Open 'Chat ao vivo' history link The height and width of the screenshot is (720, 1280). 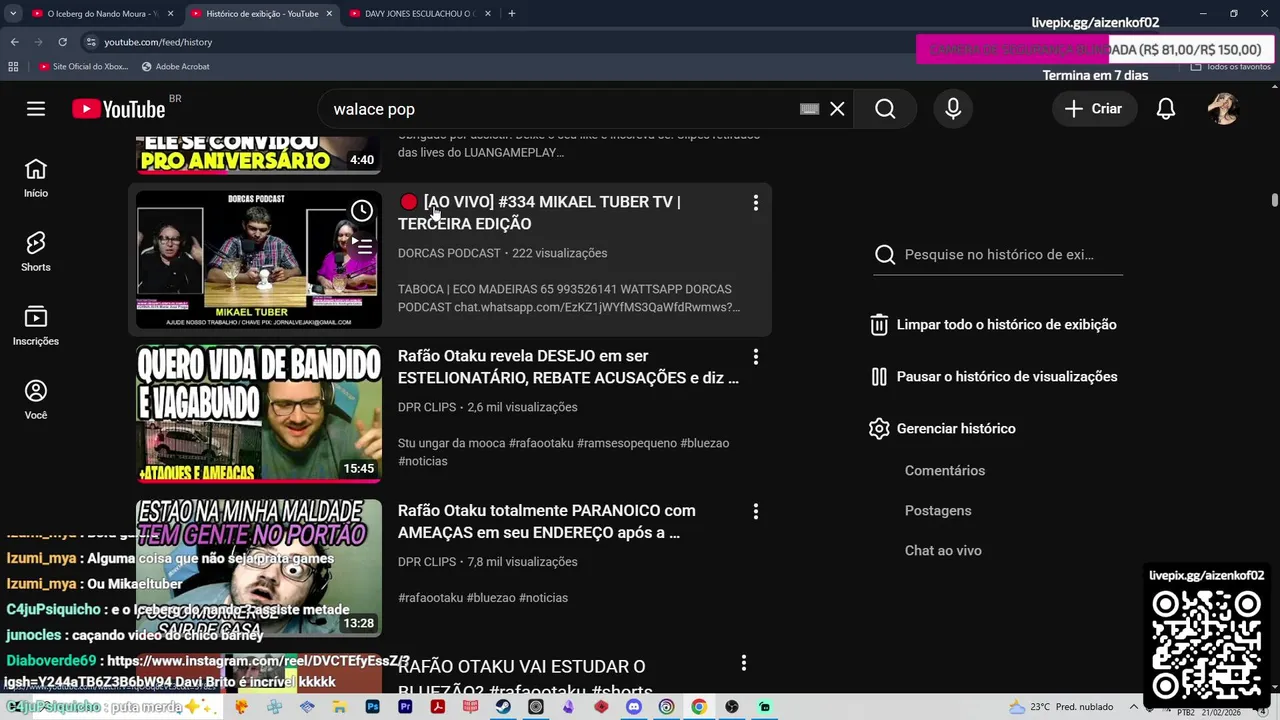943,551
